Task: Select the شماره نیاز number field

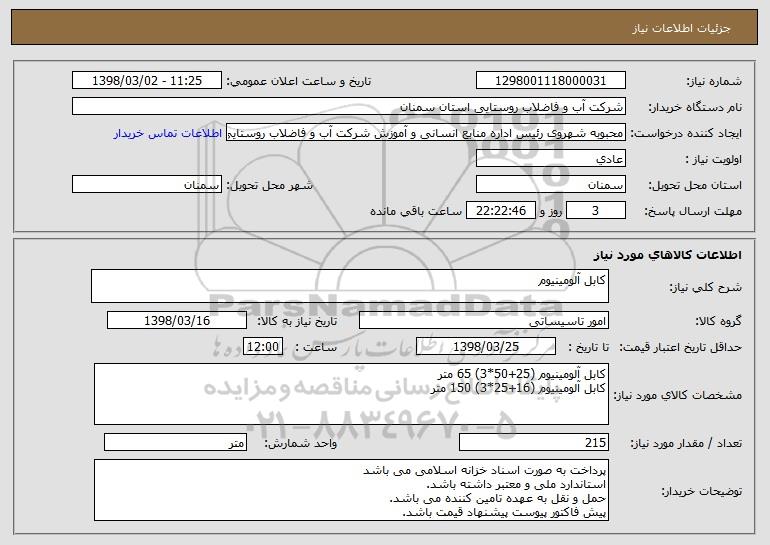Action: coord(550,81)
